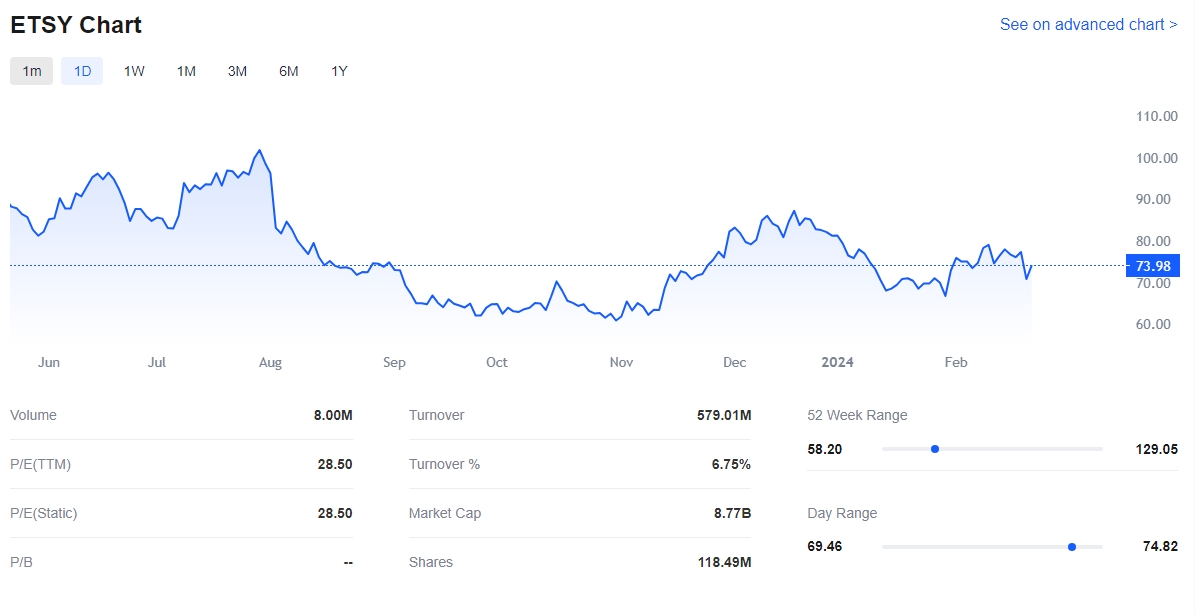The image size is (1195, 614).
Task: Click the Nov label on time axis
Action: (x=621, y=362)
